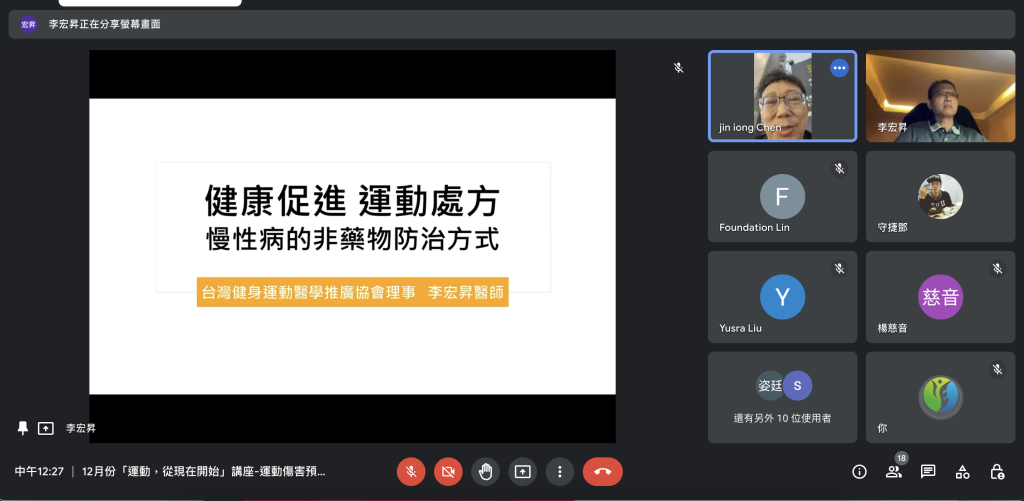Hang up with the red leave call button
The width and height of the screenshot is (1024, 501).
[602, 471]
